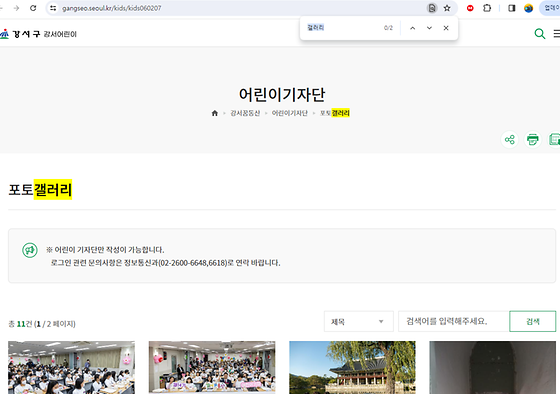
Task: Click the red extension icon in toolbar
Action: coord(470,8)
